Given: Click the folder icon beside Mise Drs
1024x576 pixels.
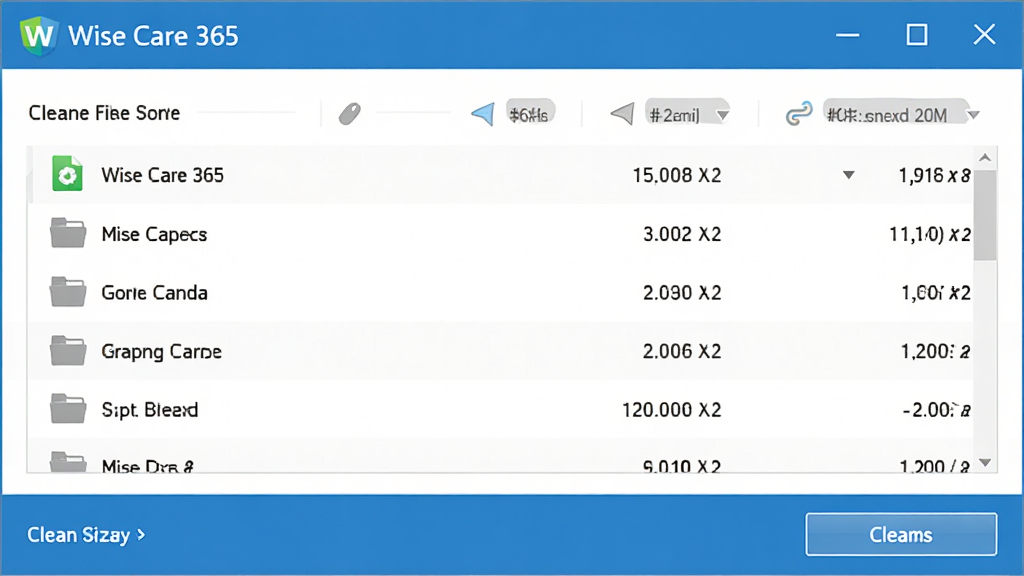Looking at the screenshot, I should tap(68, 462).
